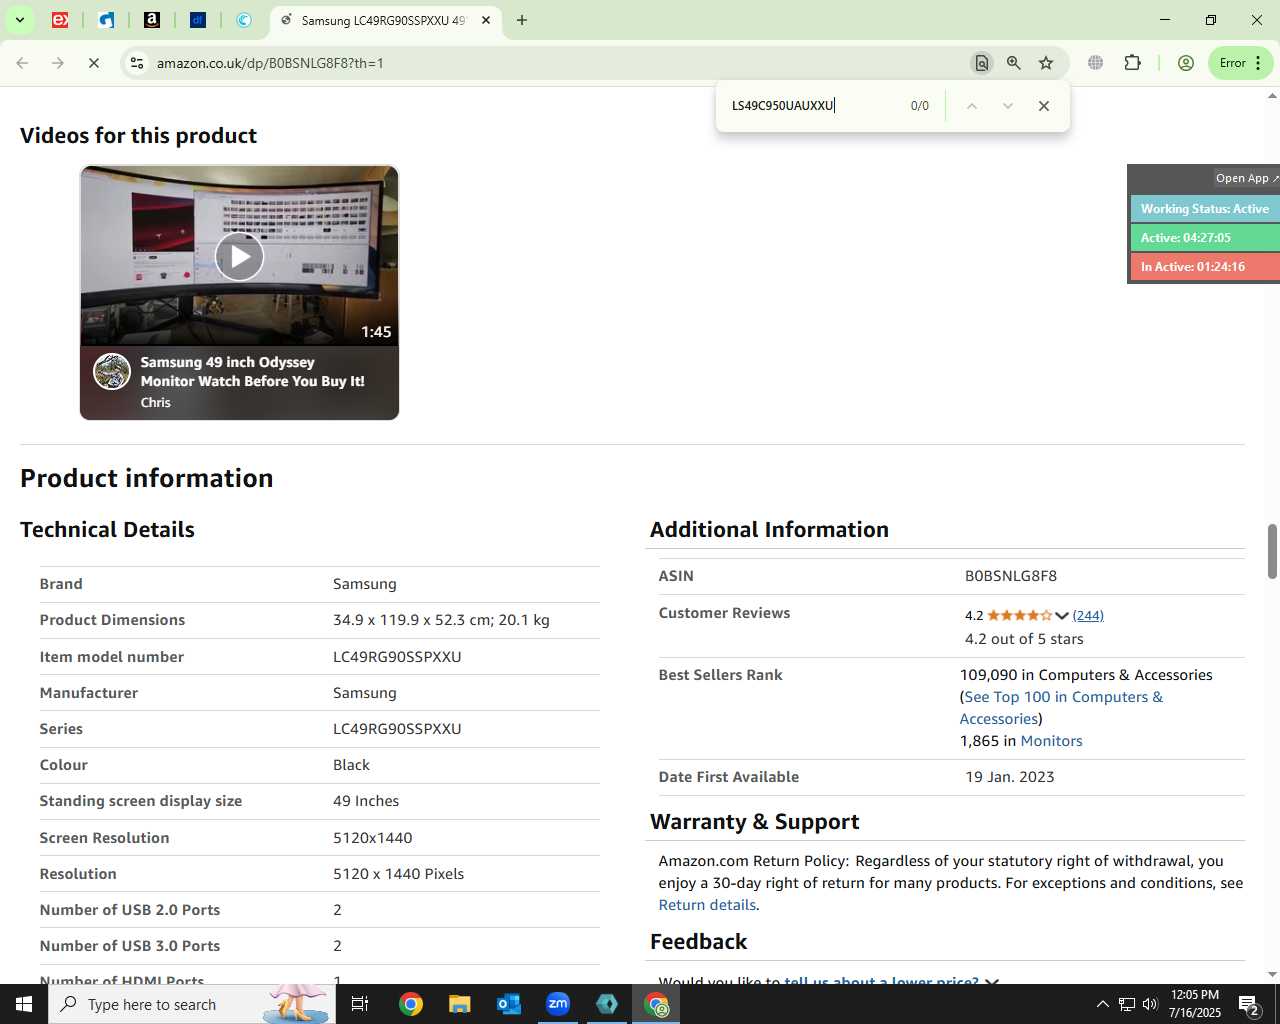Open See Top 100 in Computers & Accessories

[x=1061, y=708]
